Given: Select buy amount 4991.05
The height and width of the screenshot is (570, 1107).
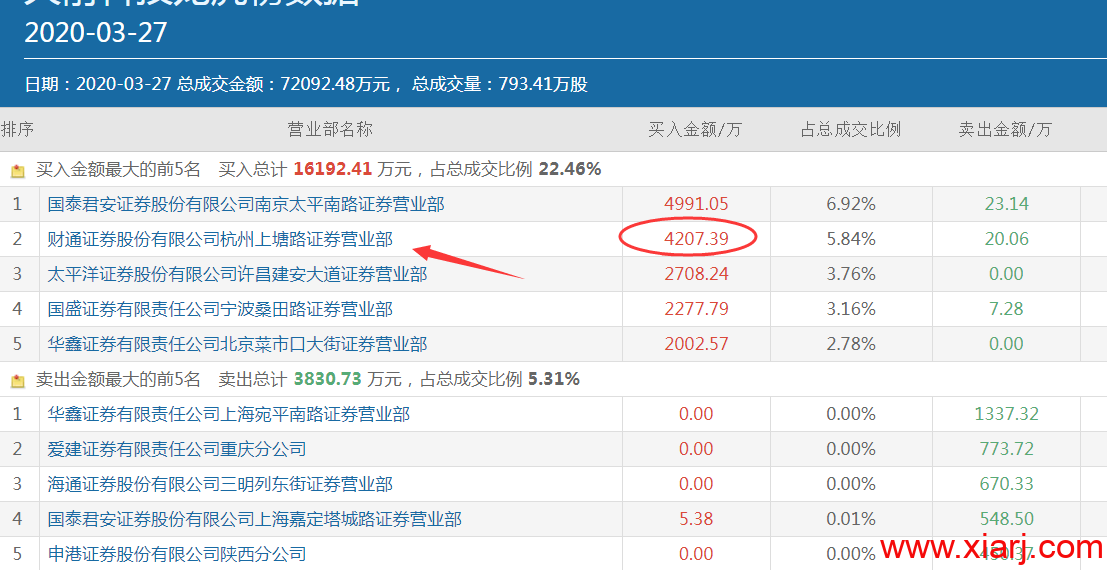Looking at the screenshot, I should point(696,204).
